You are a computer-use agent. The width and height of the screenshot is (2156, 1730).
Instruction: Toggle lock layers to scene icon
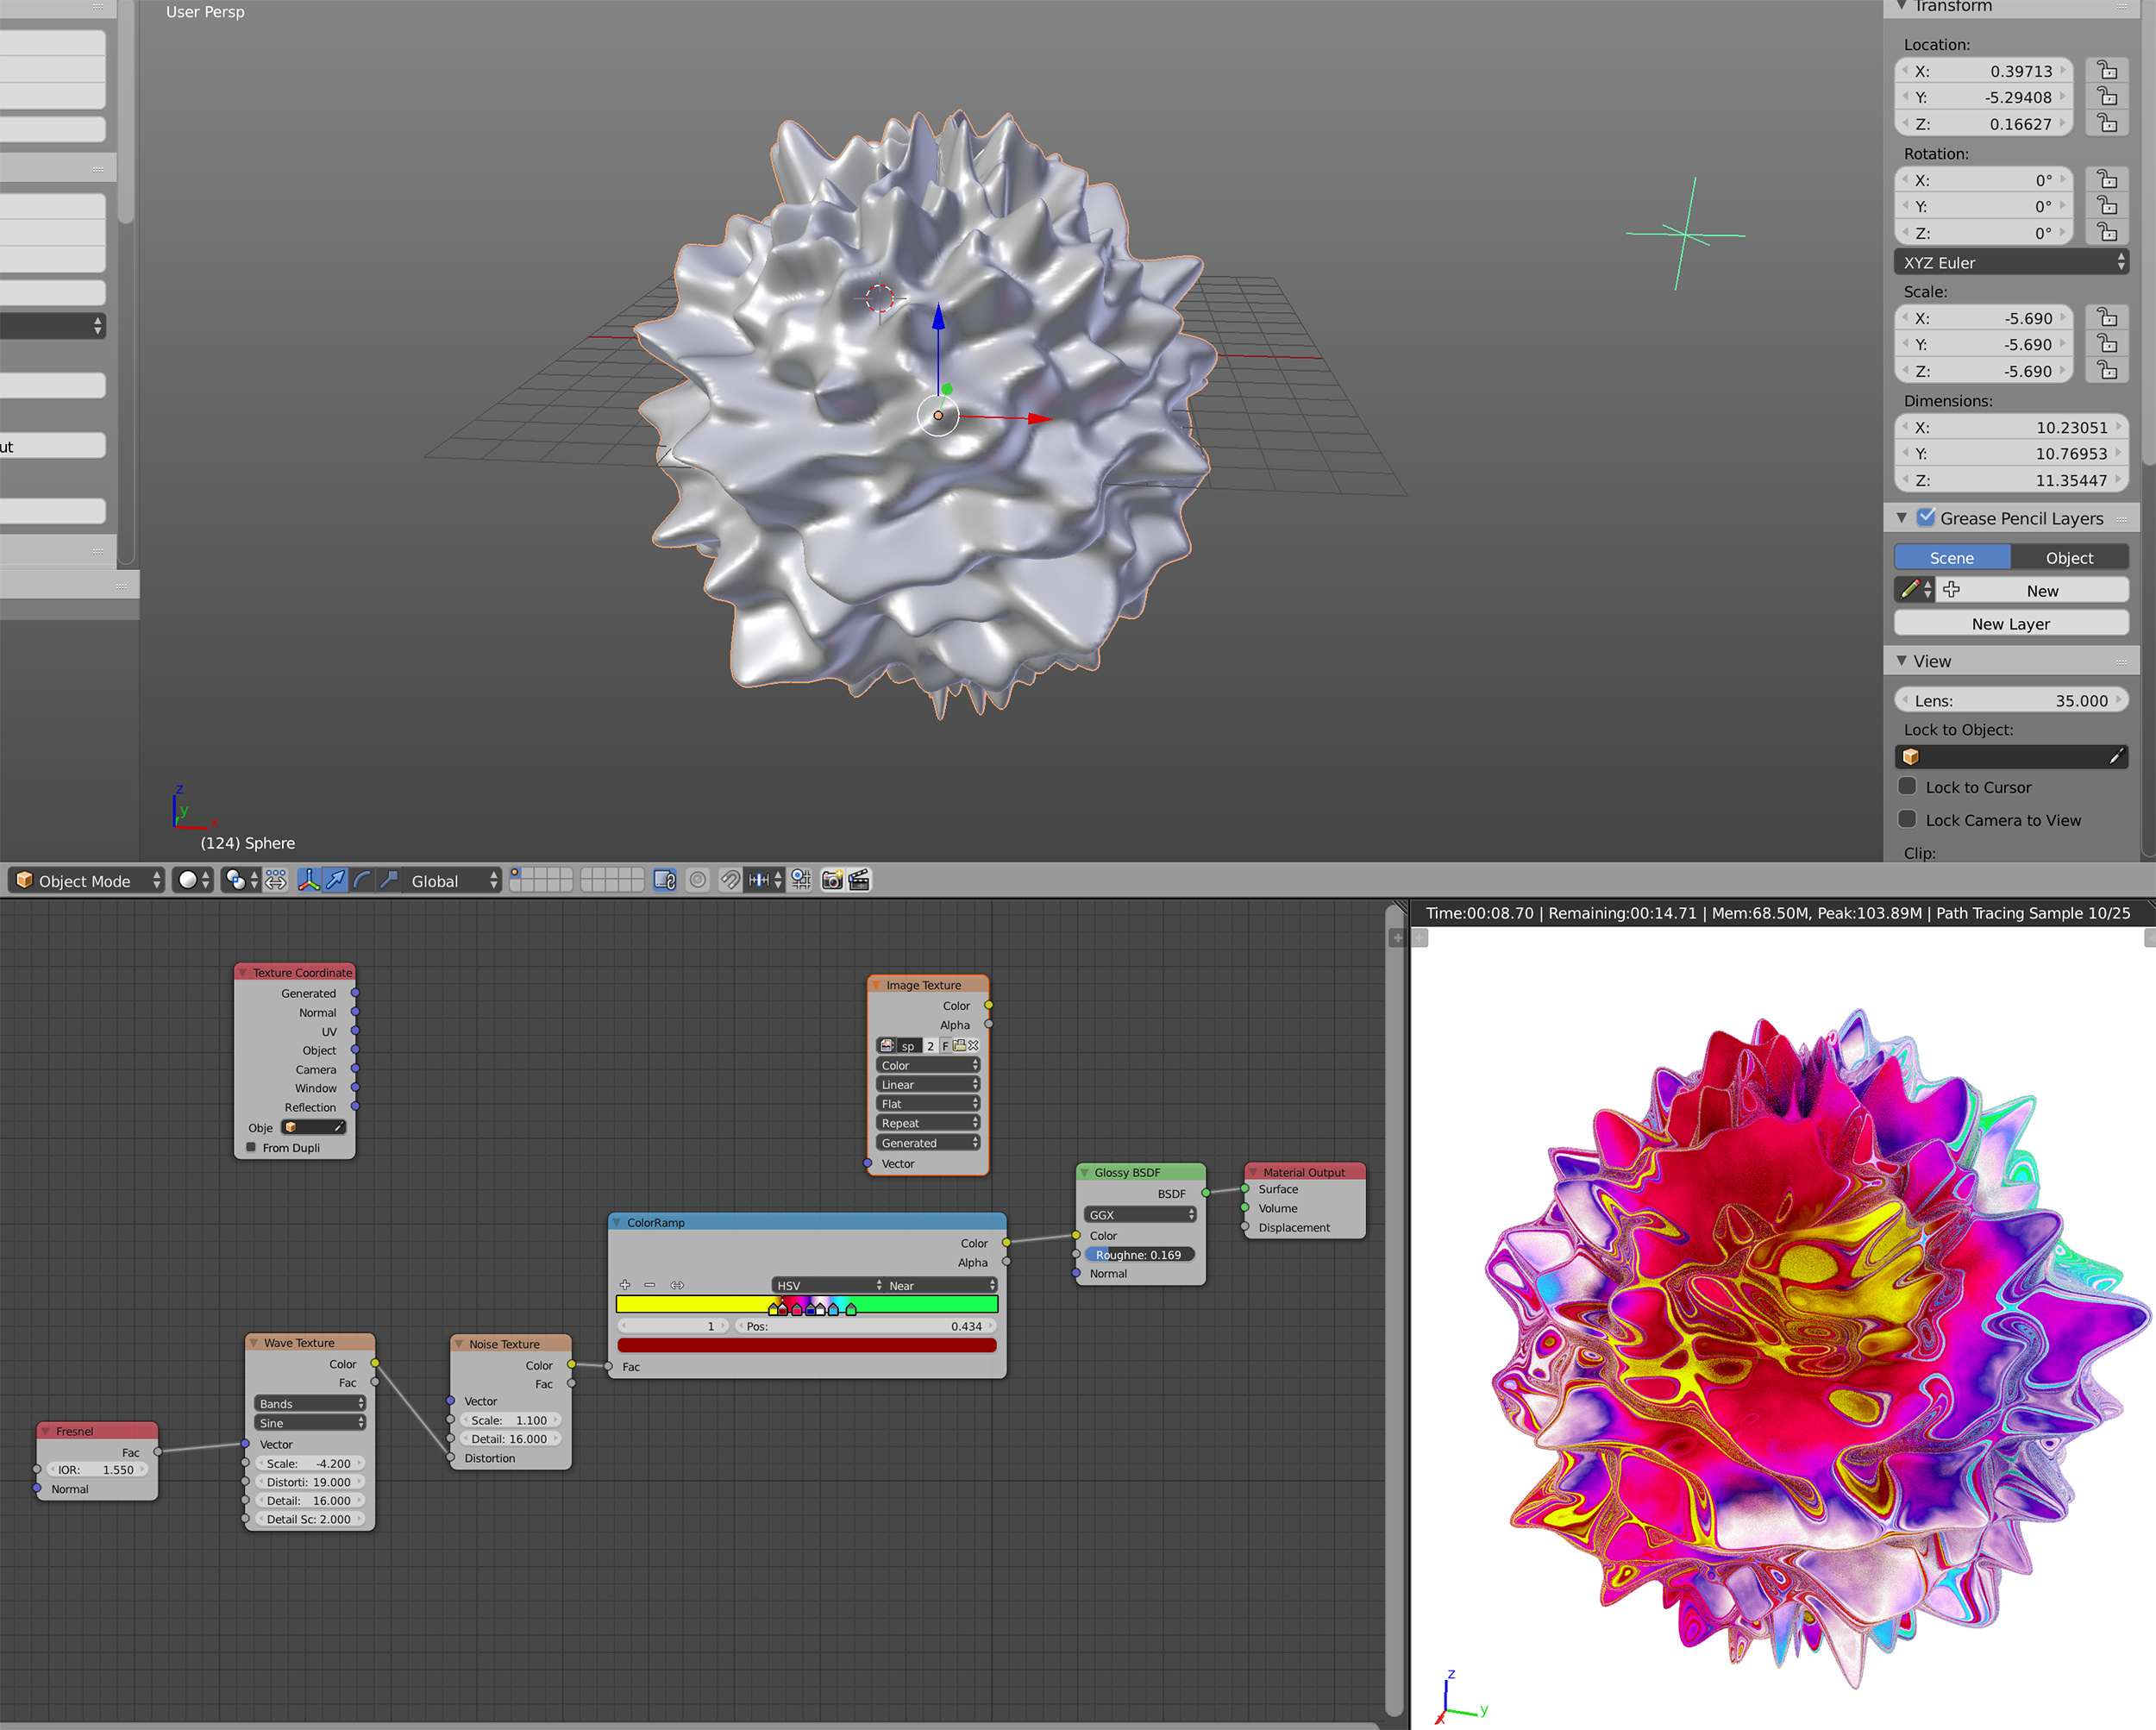coord(665,880)
